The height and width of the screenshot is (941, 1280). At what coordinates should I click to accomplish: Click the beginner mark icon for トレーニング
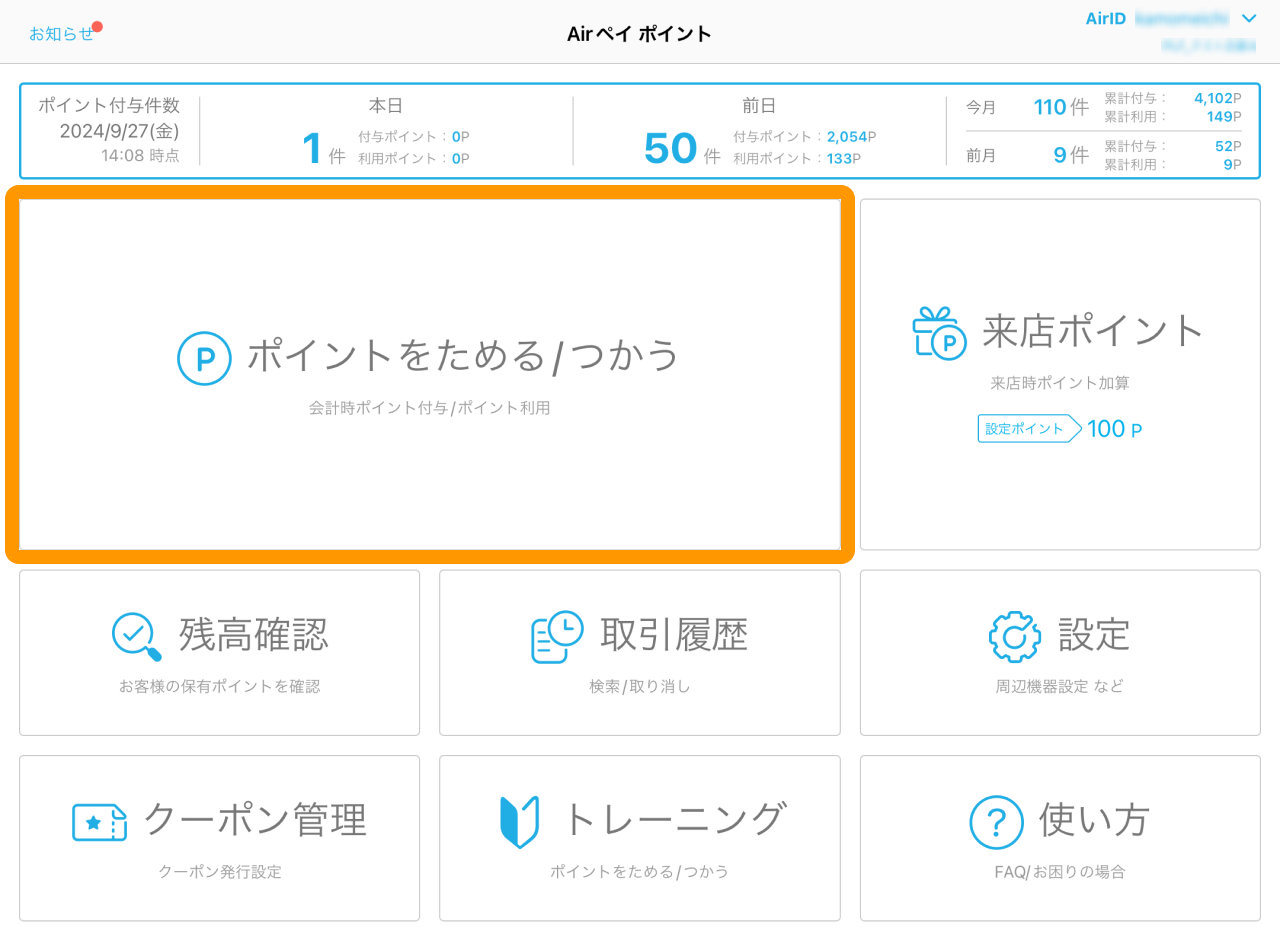pos(519,822)
